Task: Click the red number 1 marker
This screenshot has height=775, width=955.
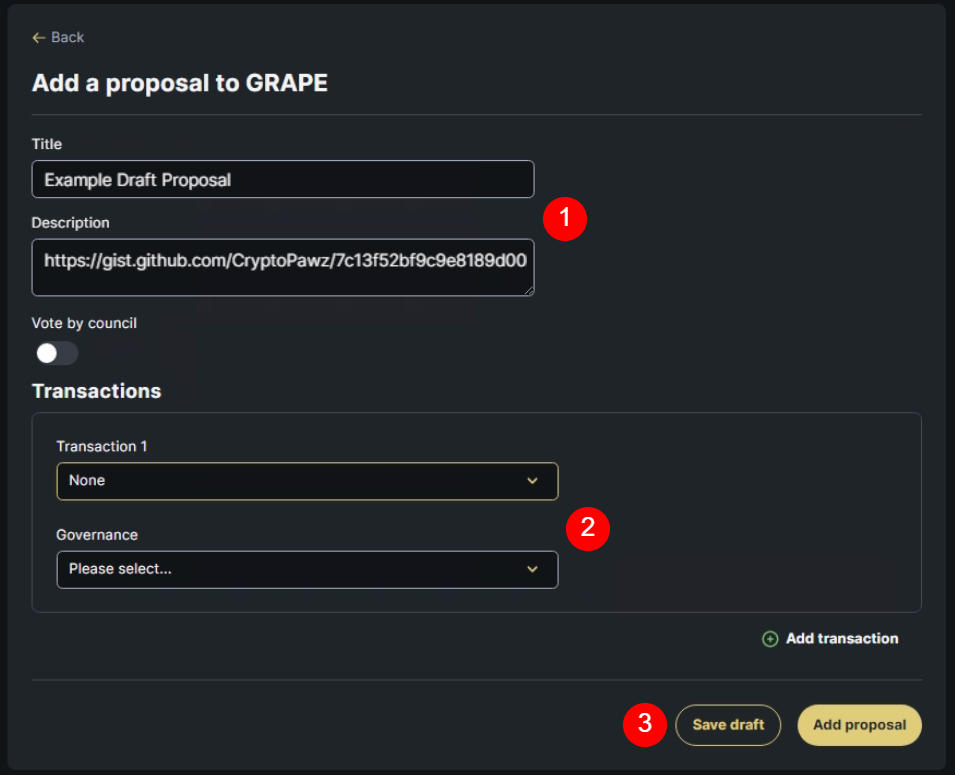Action: [x=564, y=219]
